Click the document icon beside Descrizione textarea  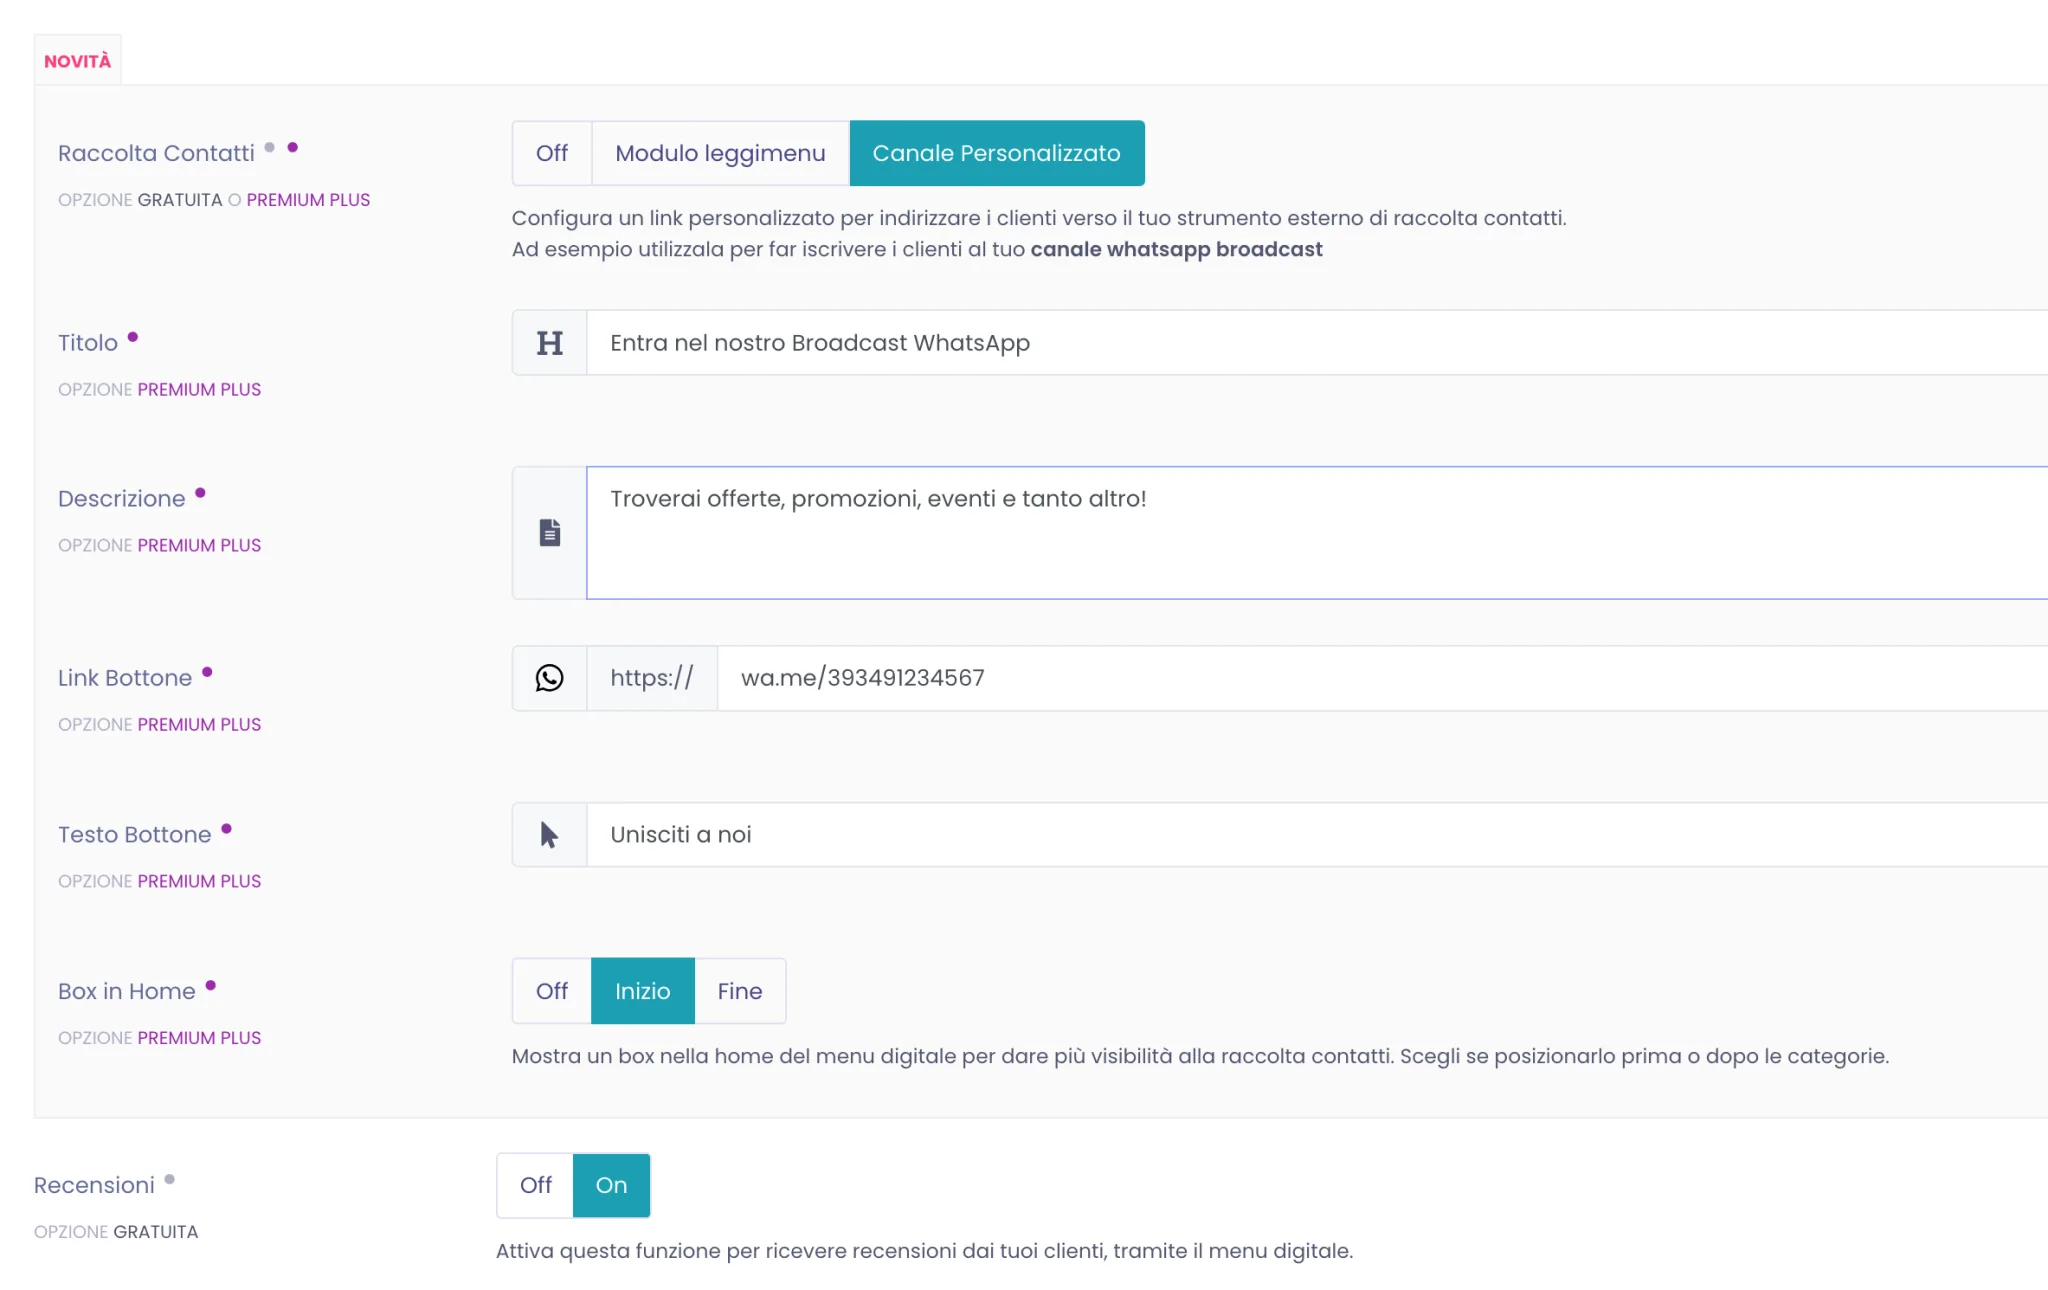(x=549, y=532)
